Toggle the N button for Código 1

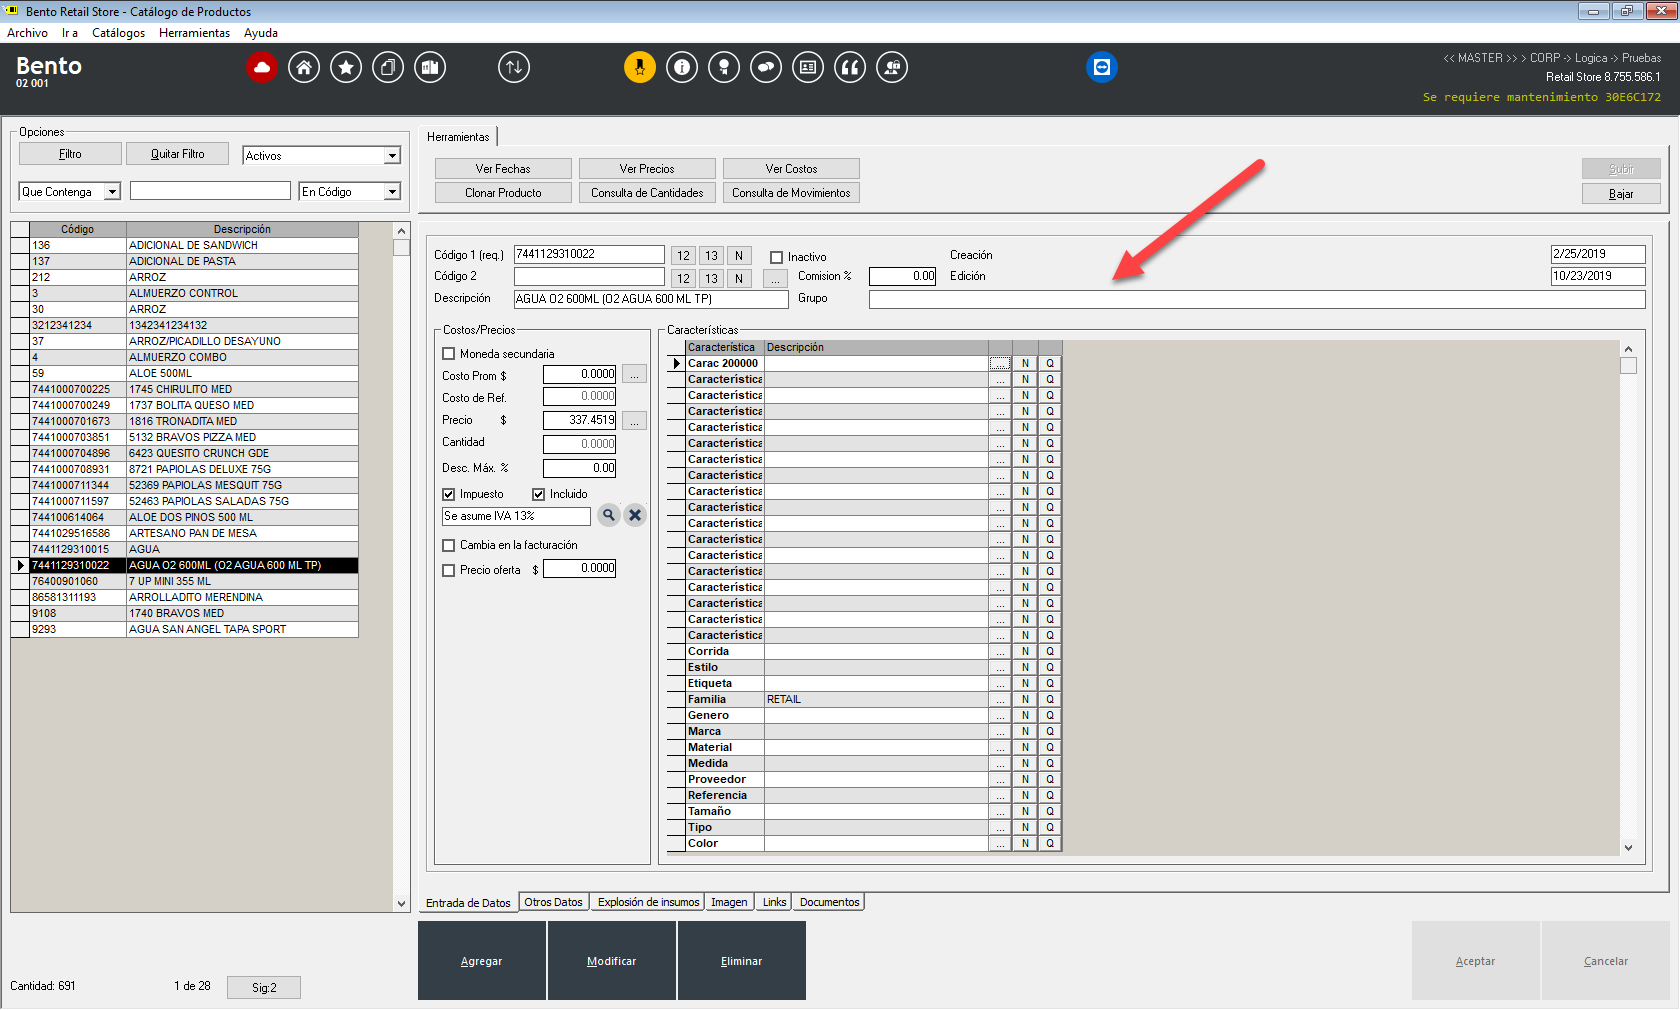point(739,256)
